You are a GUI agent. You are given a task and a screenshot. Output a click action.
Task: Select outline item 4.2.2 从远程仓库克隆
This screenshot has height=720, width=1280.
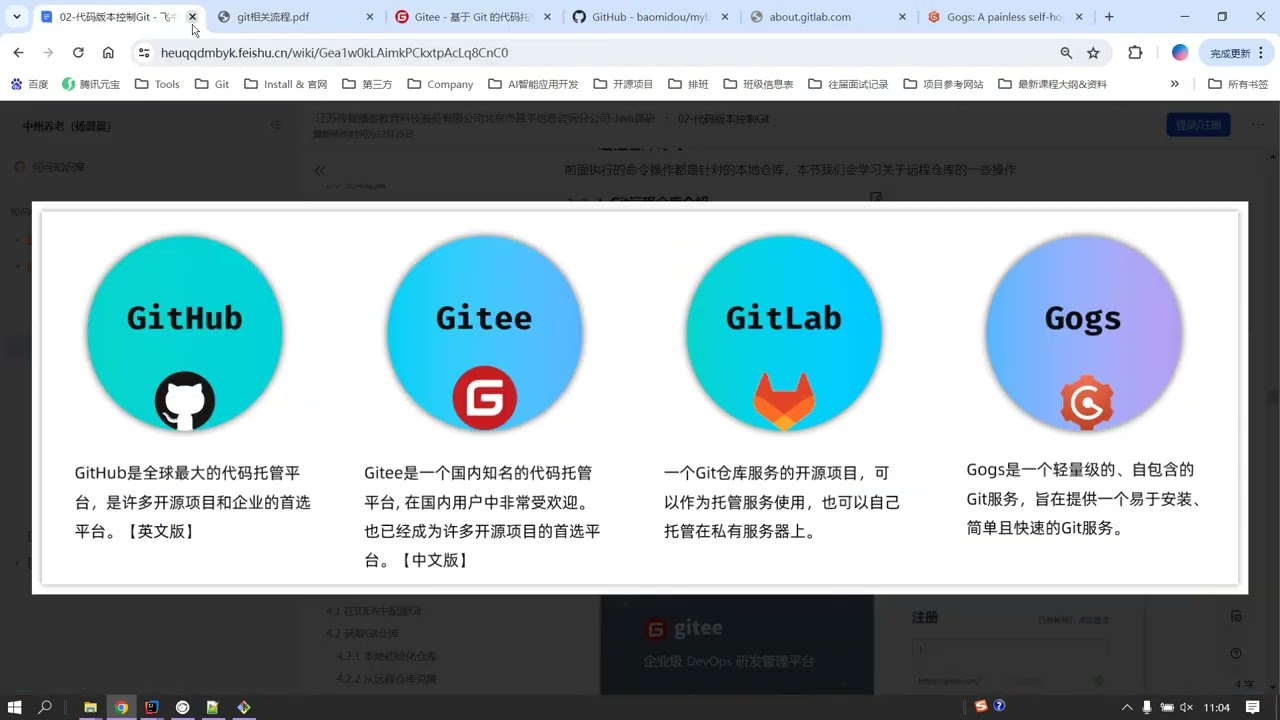click(x=386, y=679)
